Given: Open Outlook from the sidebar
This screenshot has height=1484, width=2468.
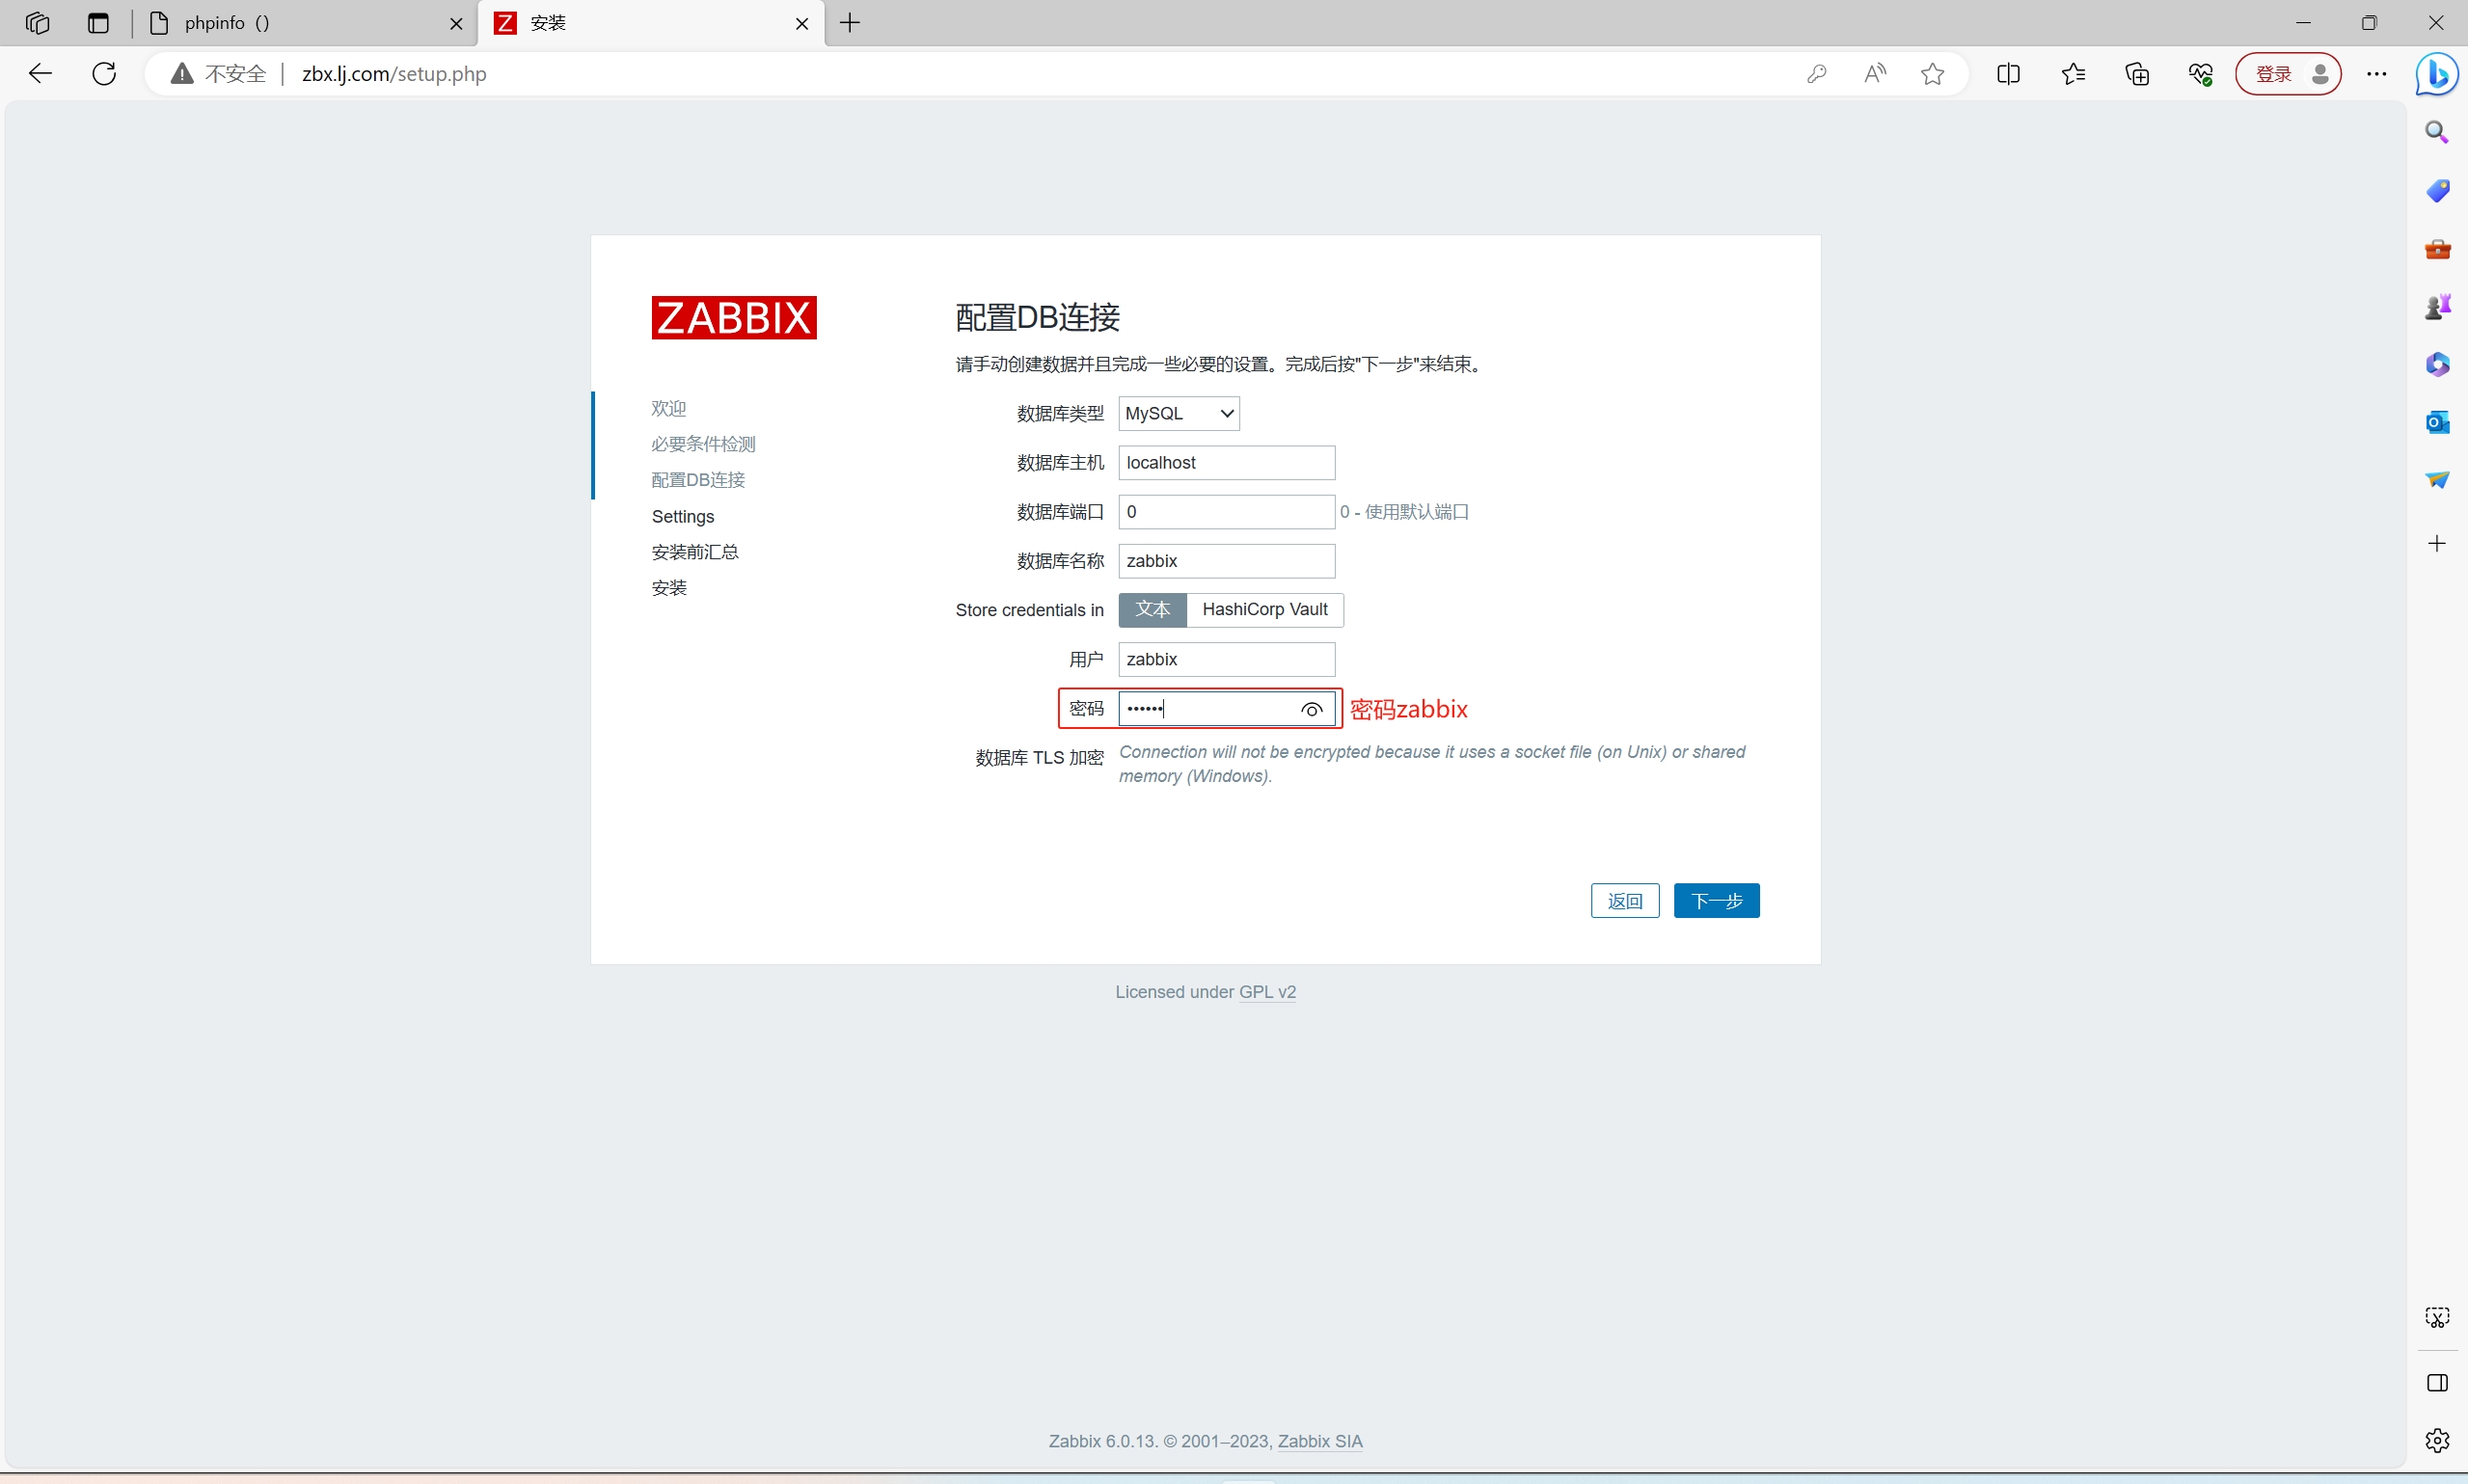Looking at the screenshot, I should [x=2437, y=422].
